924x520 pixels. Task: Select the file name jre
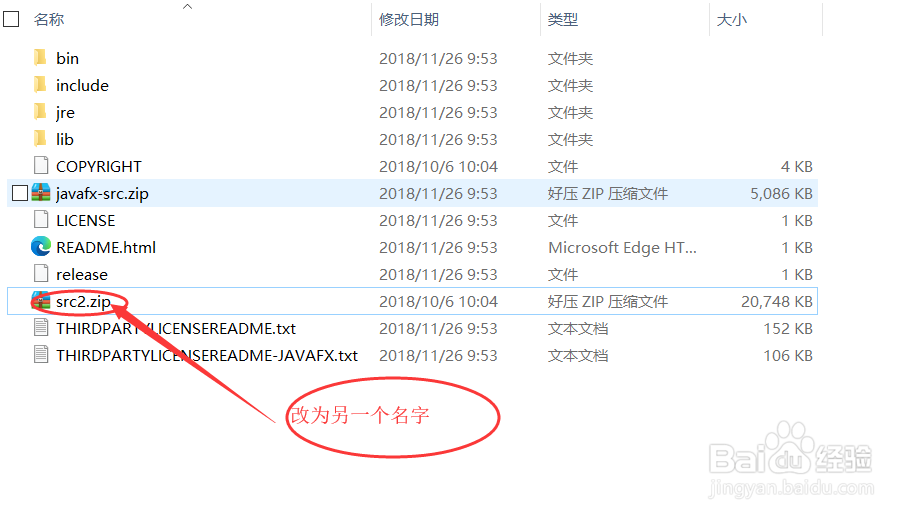tap(65, 113)
